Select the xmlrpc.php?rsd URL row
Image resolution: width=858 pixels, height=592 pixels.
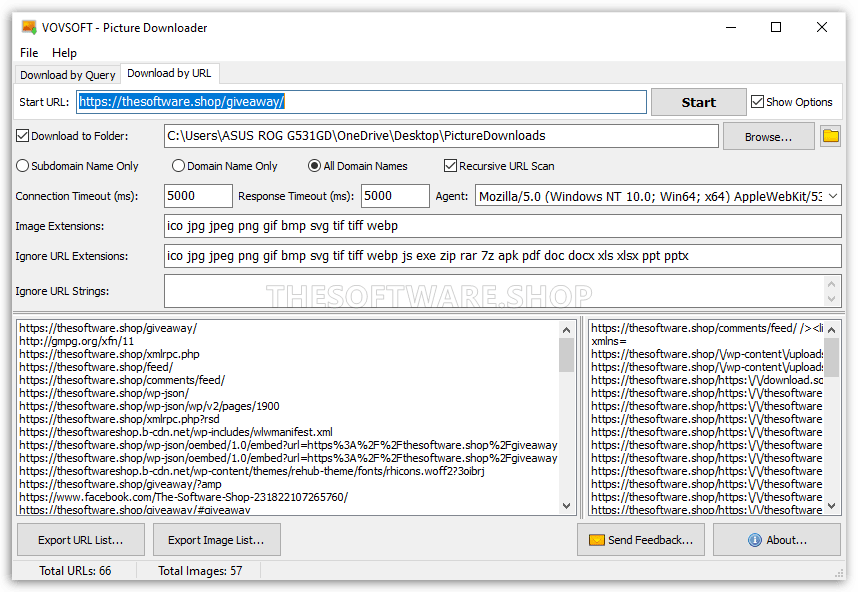pos(119,419)
